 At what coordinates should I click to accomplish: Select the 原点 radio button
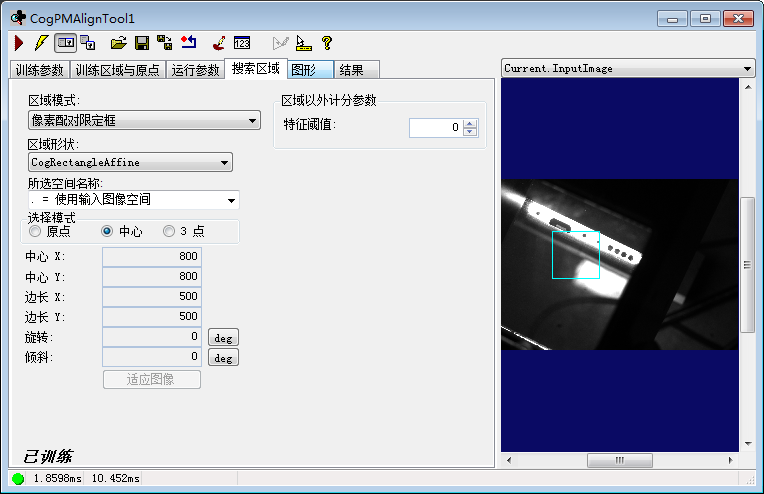[x=36, y=231]
